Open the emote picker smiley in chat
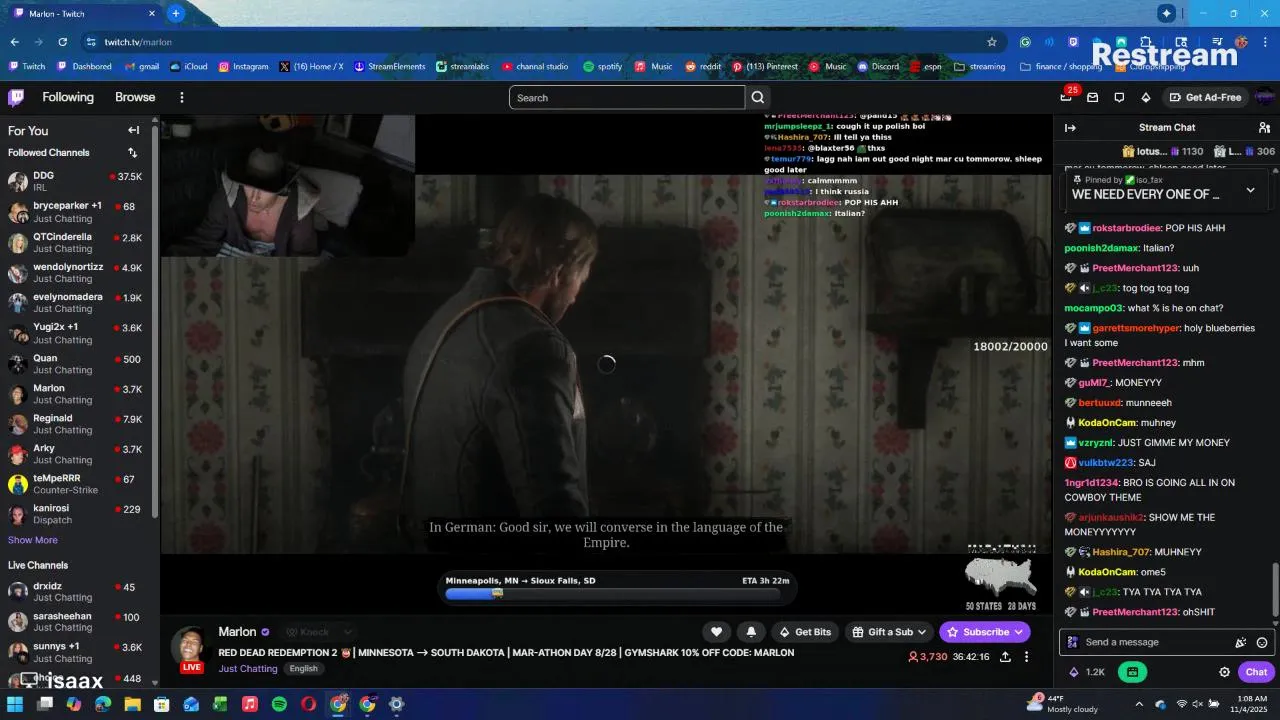Screen dimensions: 1280x720 tap(1262, 642)
